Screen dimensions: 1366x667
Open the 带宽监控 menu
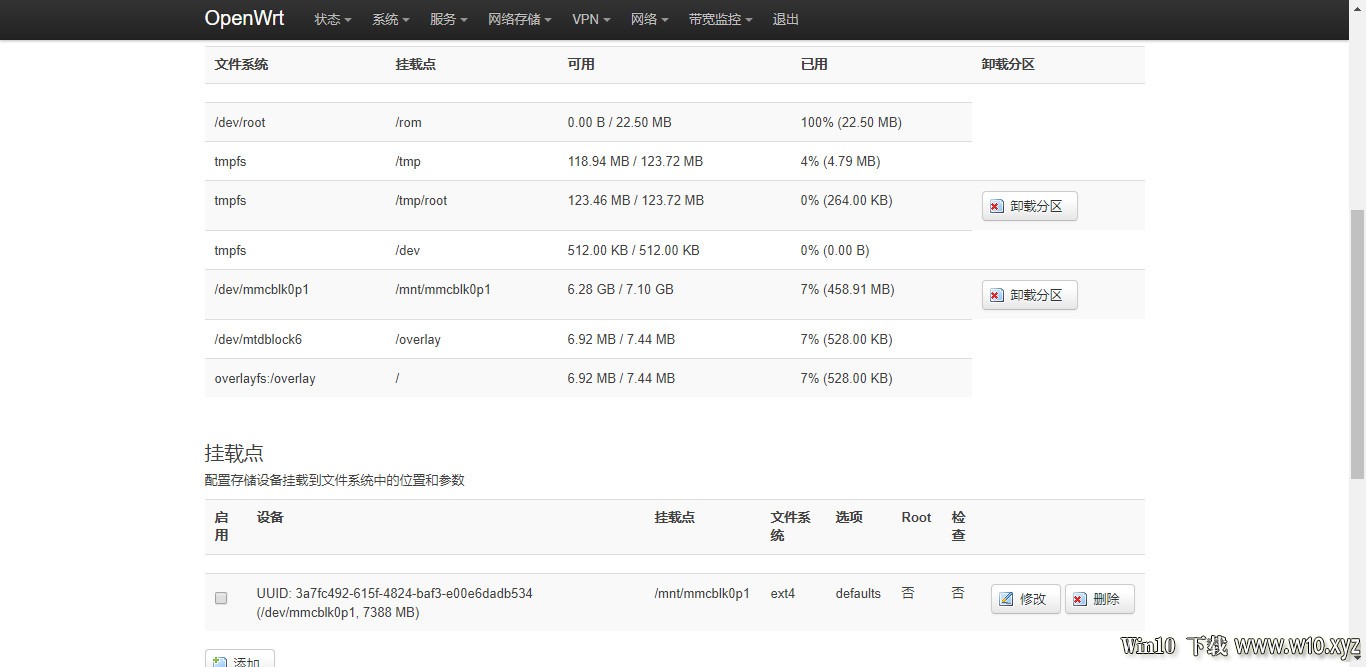(x=720, y=19)
